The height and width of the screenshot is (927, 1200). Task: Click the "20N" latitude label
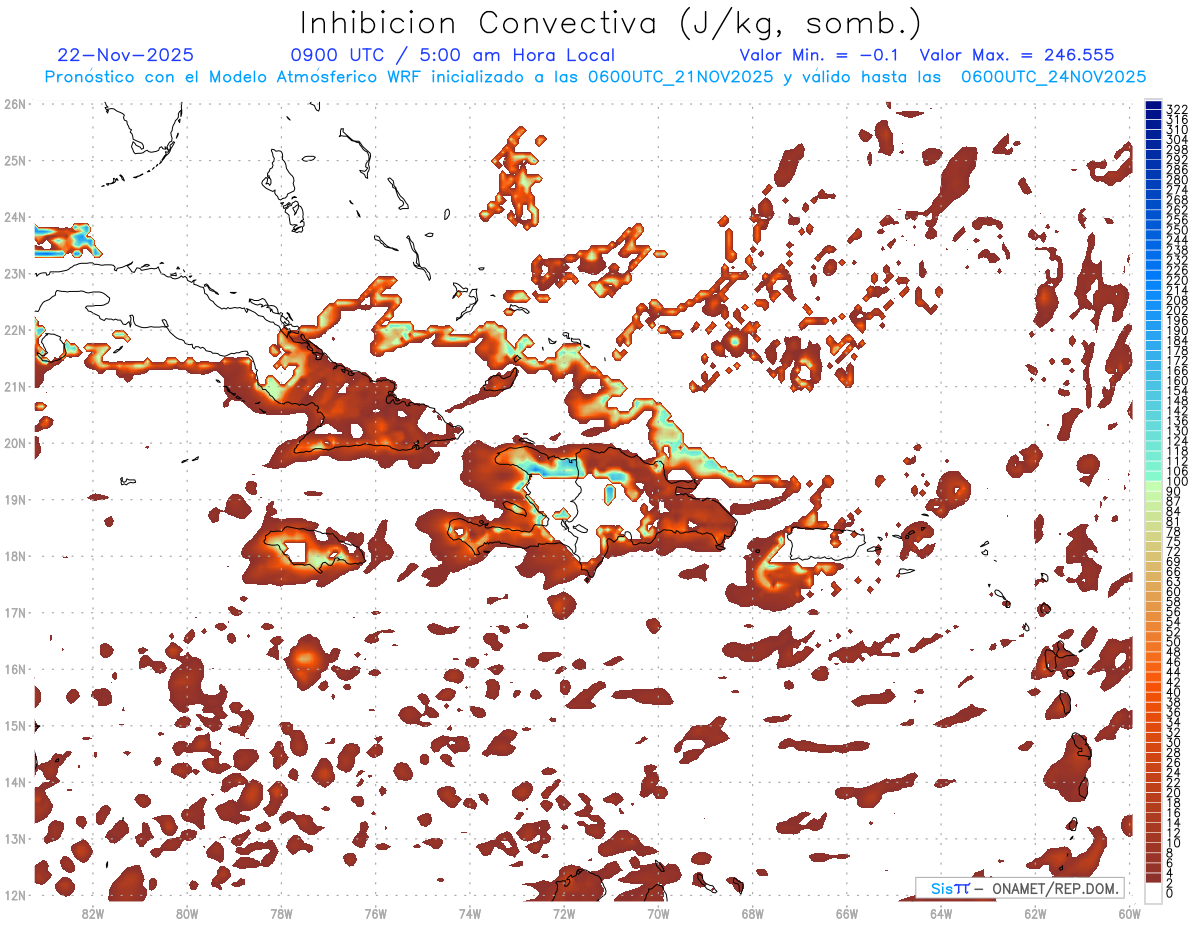click(x=15, y=443)
